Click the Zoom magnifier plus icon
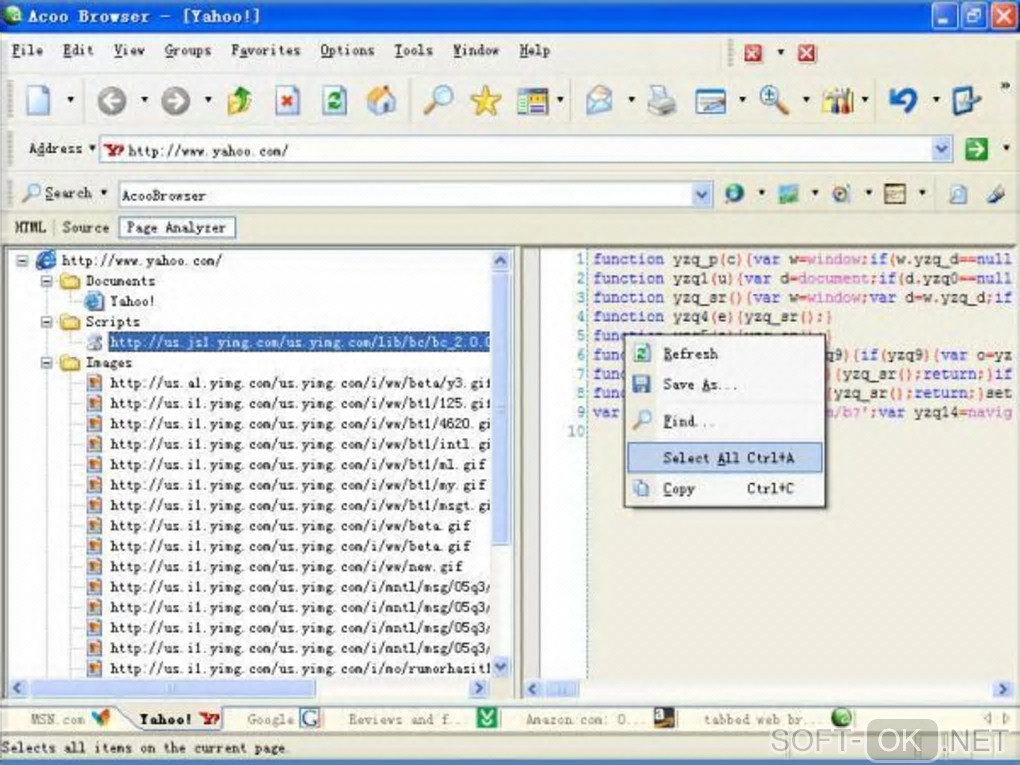The image size is (1020, 765). pos(773,100)
